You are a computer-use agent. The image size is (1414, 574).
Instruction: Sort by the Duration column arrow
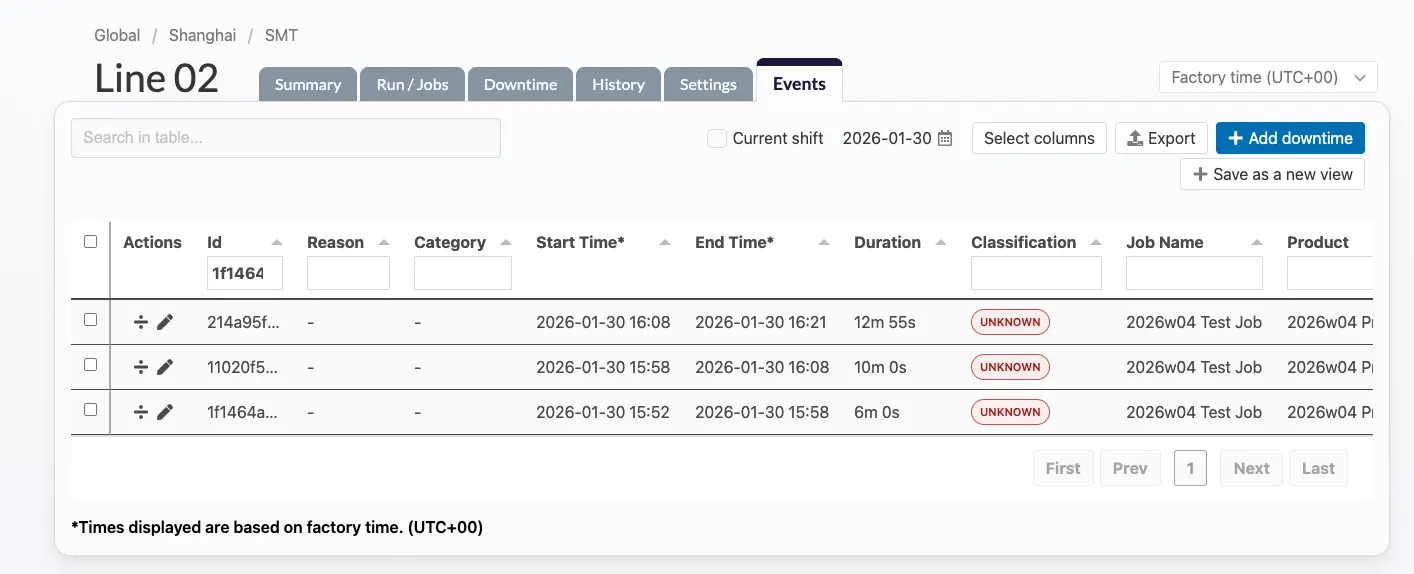(x=940, y=243)
